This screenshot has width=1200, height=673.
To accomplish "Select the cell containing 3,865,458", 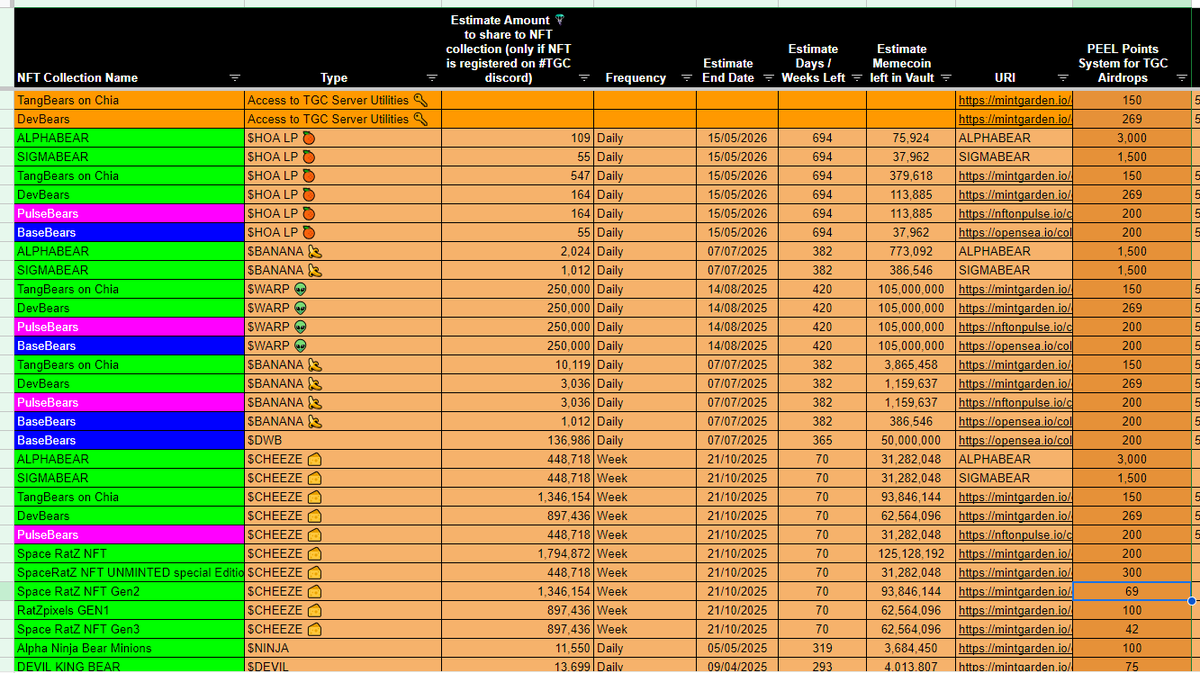I will [x=912, y=365].
